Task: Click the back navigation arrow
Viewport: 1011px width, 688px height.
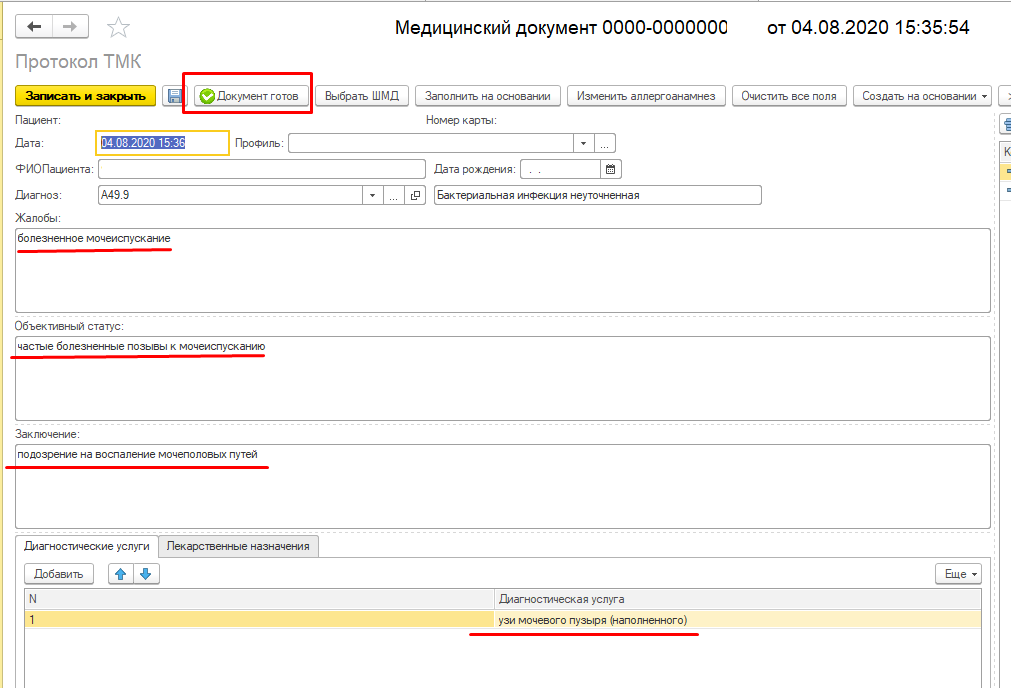Action: point(35,27)
